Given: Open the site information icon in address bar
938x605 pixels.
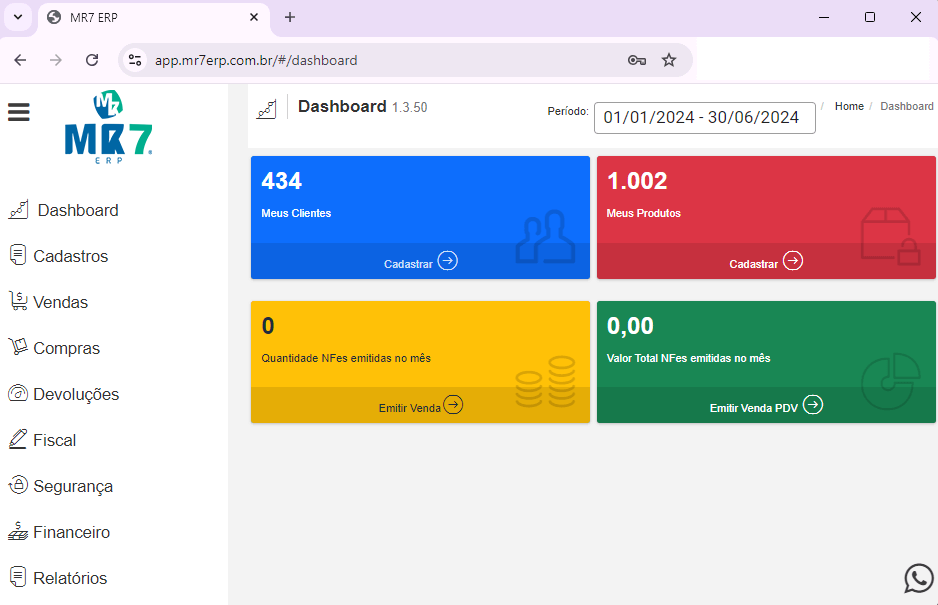Looking at the screenshot, I should point(135,60).
